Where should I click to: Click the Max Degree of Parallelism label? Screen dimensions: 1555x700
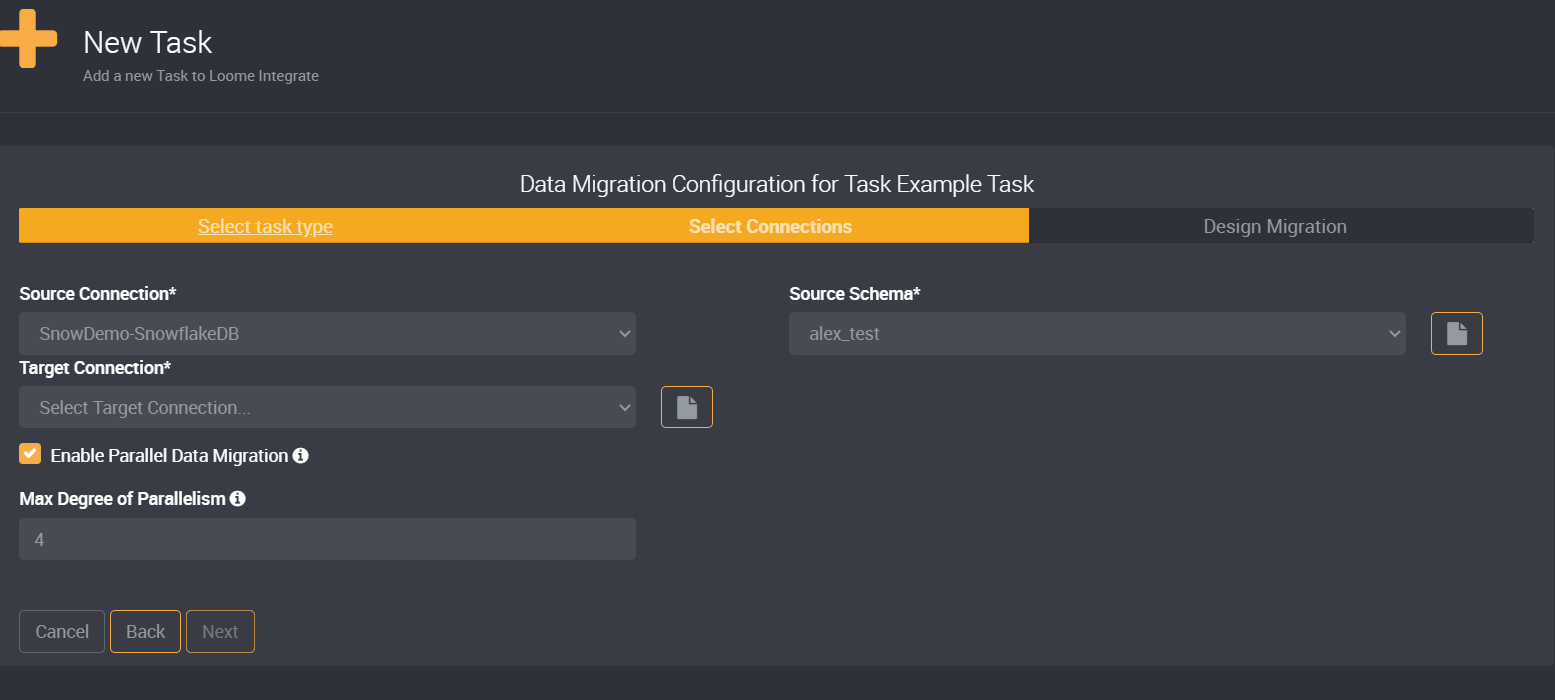[x=122, y=498]
